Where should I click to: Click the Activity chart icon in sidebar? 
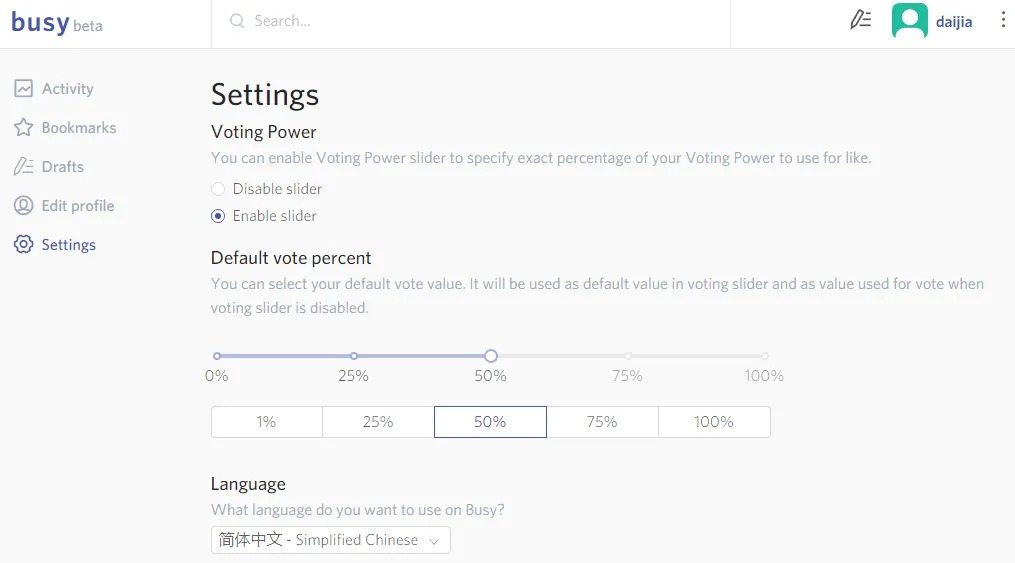pos(23,89)
